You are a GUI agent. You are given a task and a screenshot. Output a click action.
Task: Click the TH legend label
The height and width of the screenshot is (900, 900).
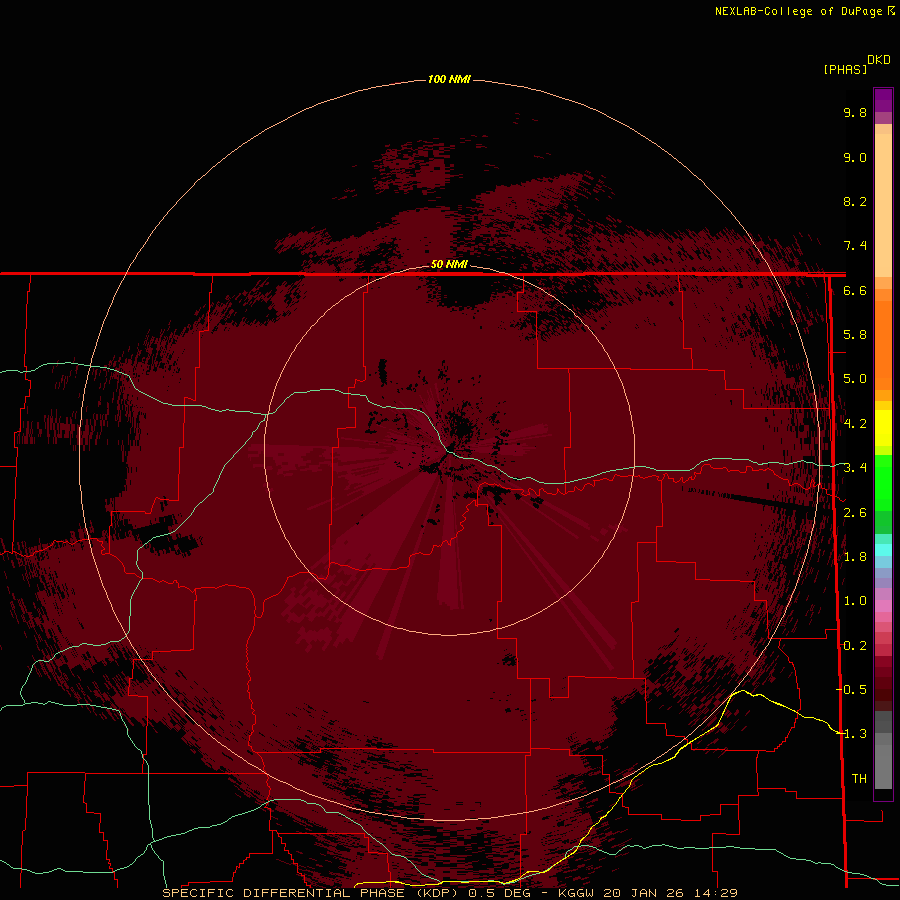(x=859, y=778)
